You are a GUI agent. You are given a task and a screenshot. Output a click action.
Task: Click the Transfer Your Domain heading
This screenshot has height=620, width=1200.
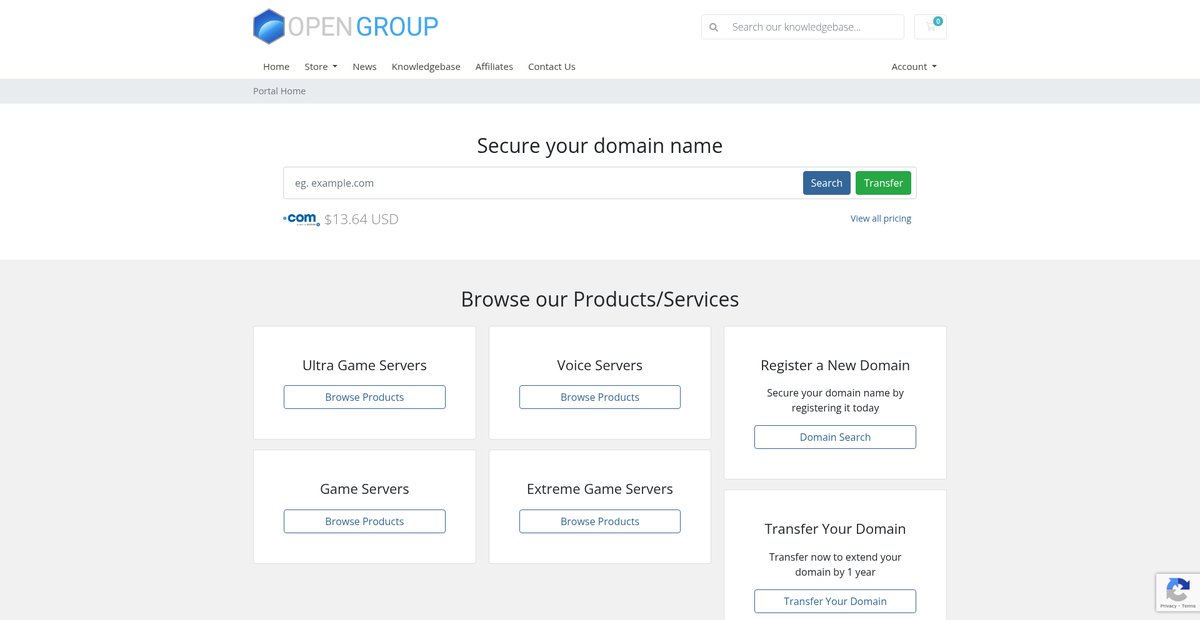click(835, 529)
